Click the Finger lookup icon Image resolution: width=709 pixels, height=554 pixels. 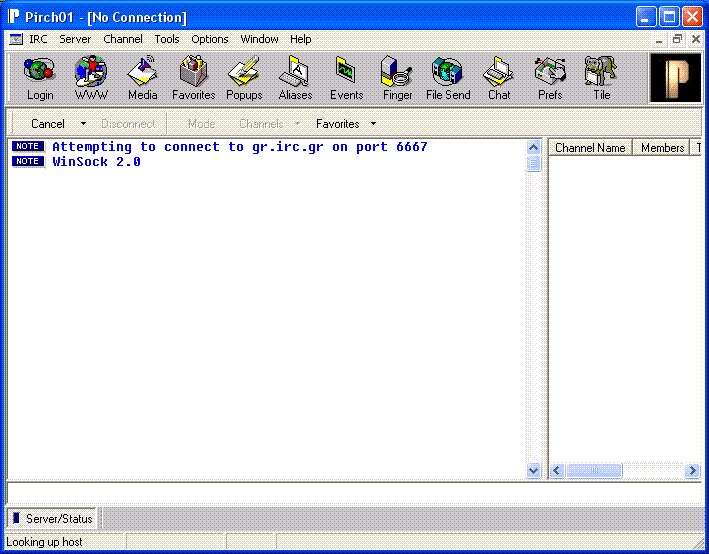(x=397, y=78)
